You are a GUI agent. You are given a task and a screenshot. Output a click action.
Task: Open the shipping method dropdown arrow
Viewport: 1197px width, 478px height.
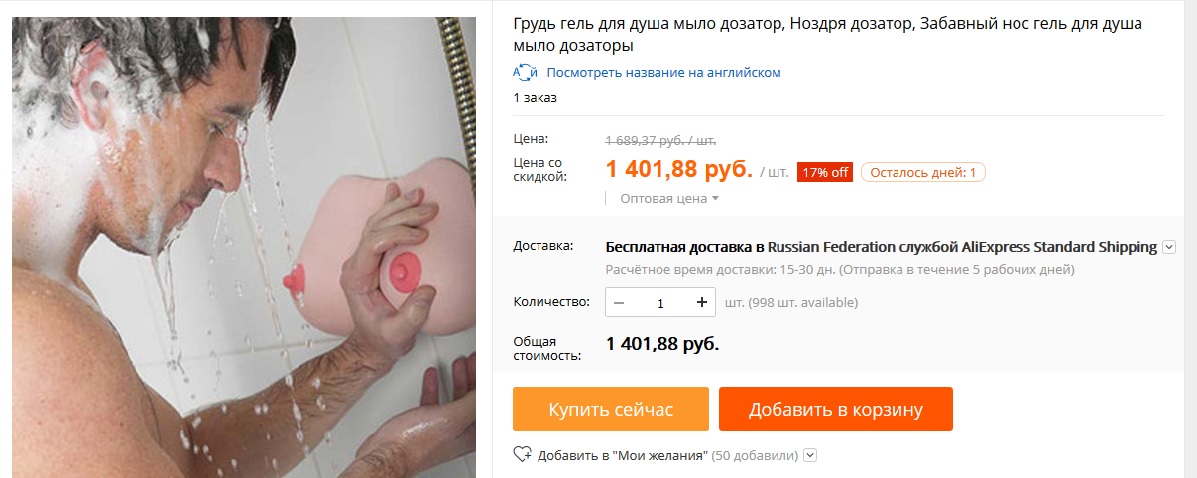point(1168,247)
